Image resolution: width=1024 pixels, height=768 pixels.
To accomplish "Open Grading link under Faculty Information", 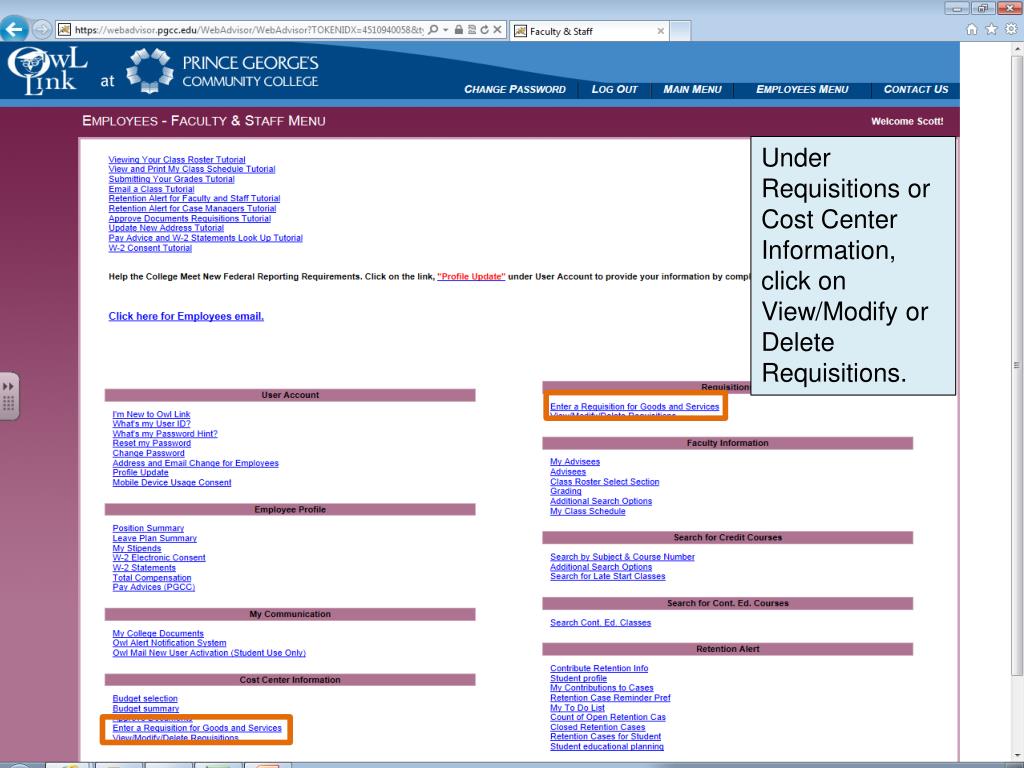I will (x=566, y=491).
